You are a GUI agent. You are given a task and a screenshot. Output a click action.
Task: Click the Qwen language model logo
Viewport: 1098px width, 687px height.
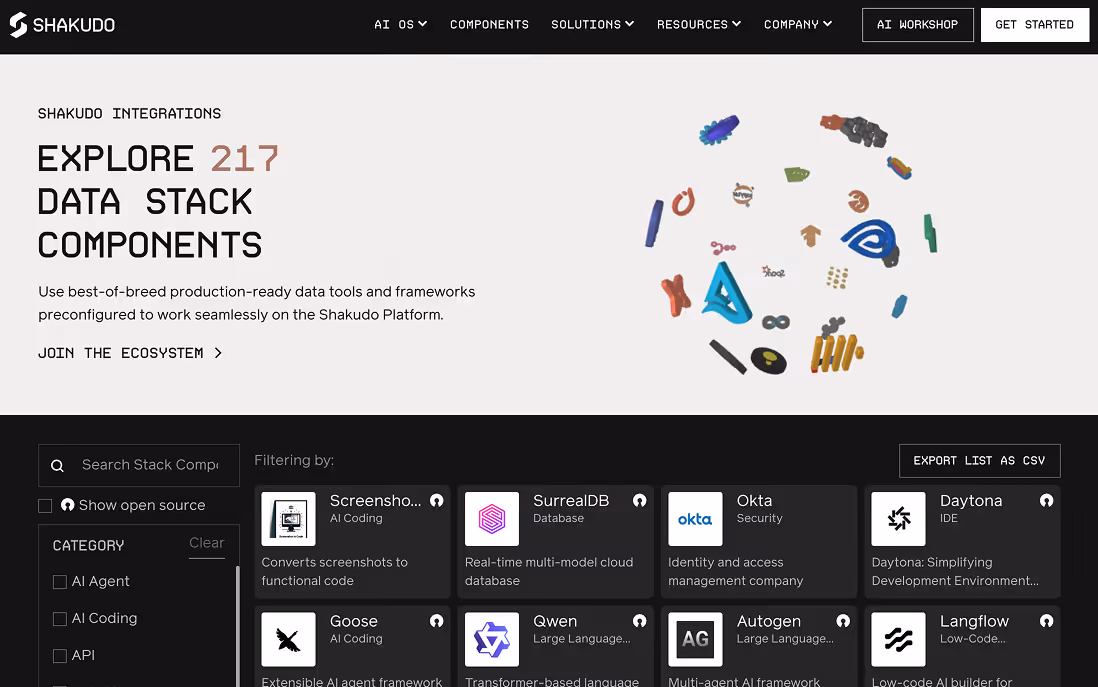coord(491,639)
